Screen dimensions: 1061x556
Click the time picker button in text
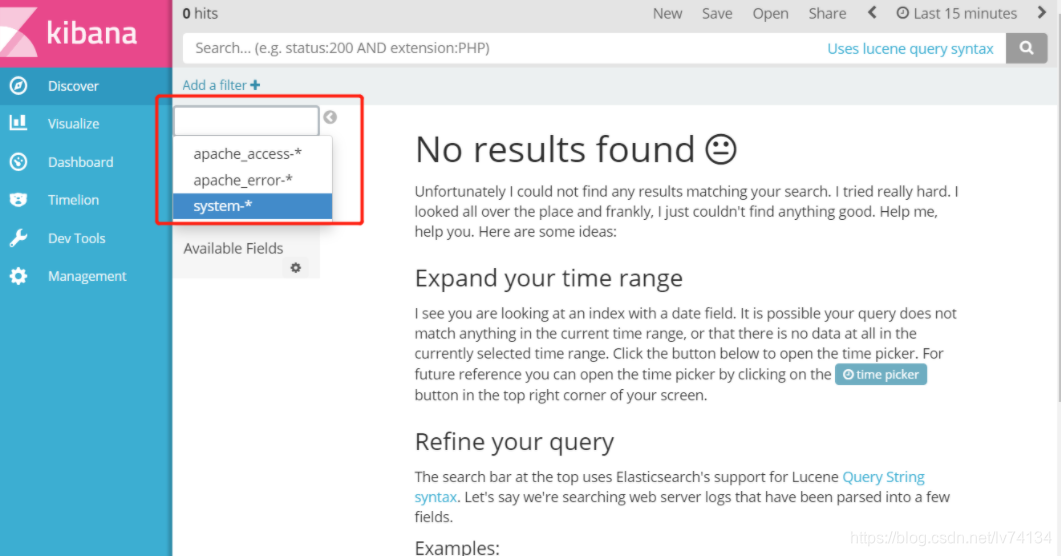point(880,374)
